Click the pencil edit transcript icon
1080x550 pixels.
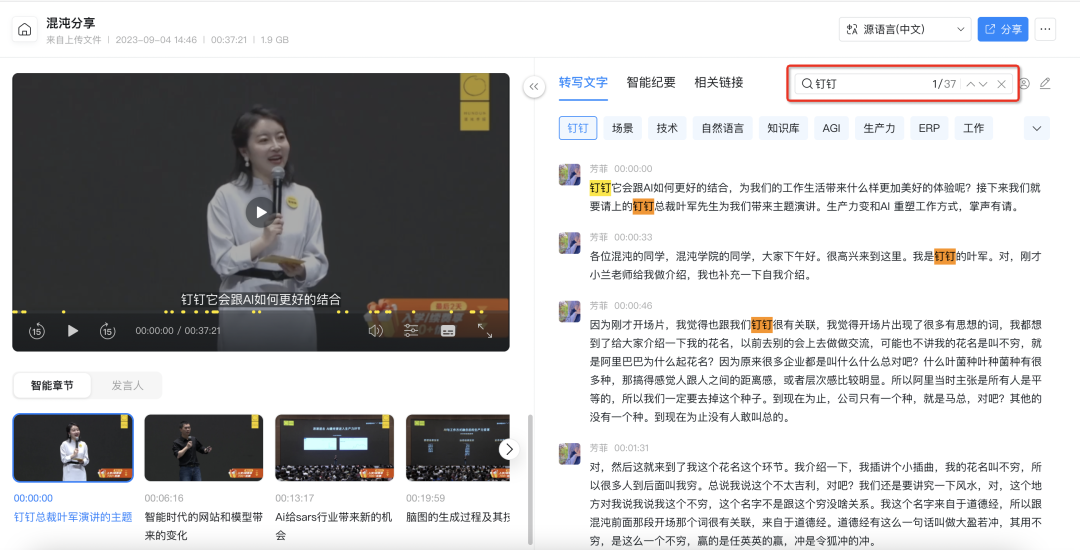(1045, 83)
